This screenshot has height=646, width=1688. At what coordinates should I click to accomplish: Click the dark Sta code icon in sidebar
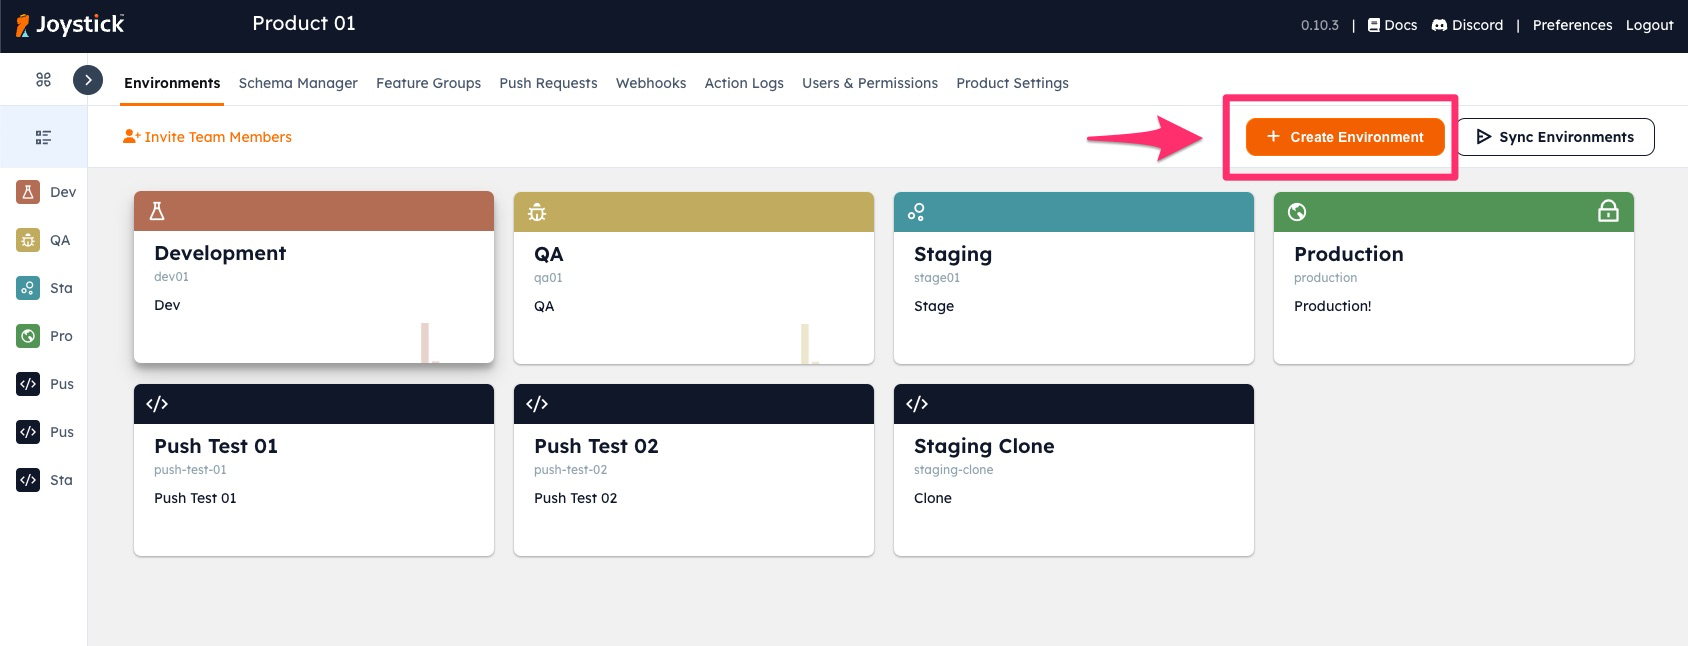tap(28, 480)
